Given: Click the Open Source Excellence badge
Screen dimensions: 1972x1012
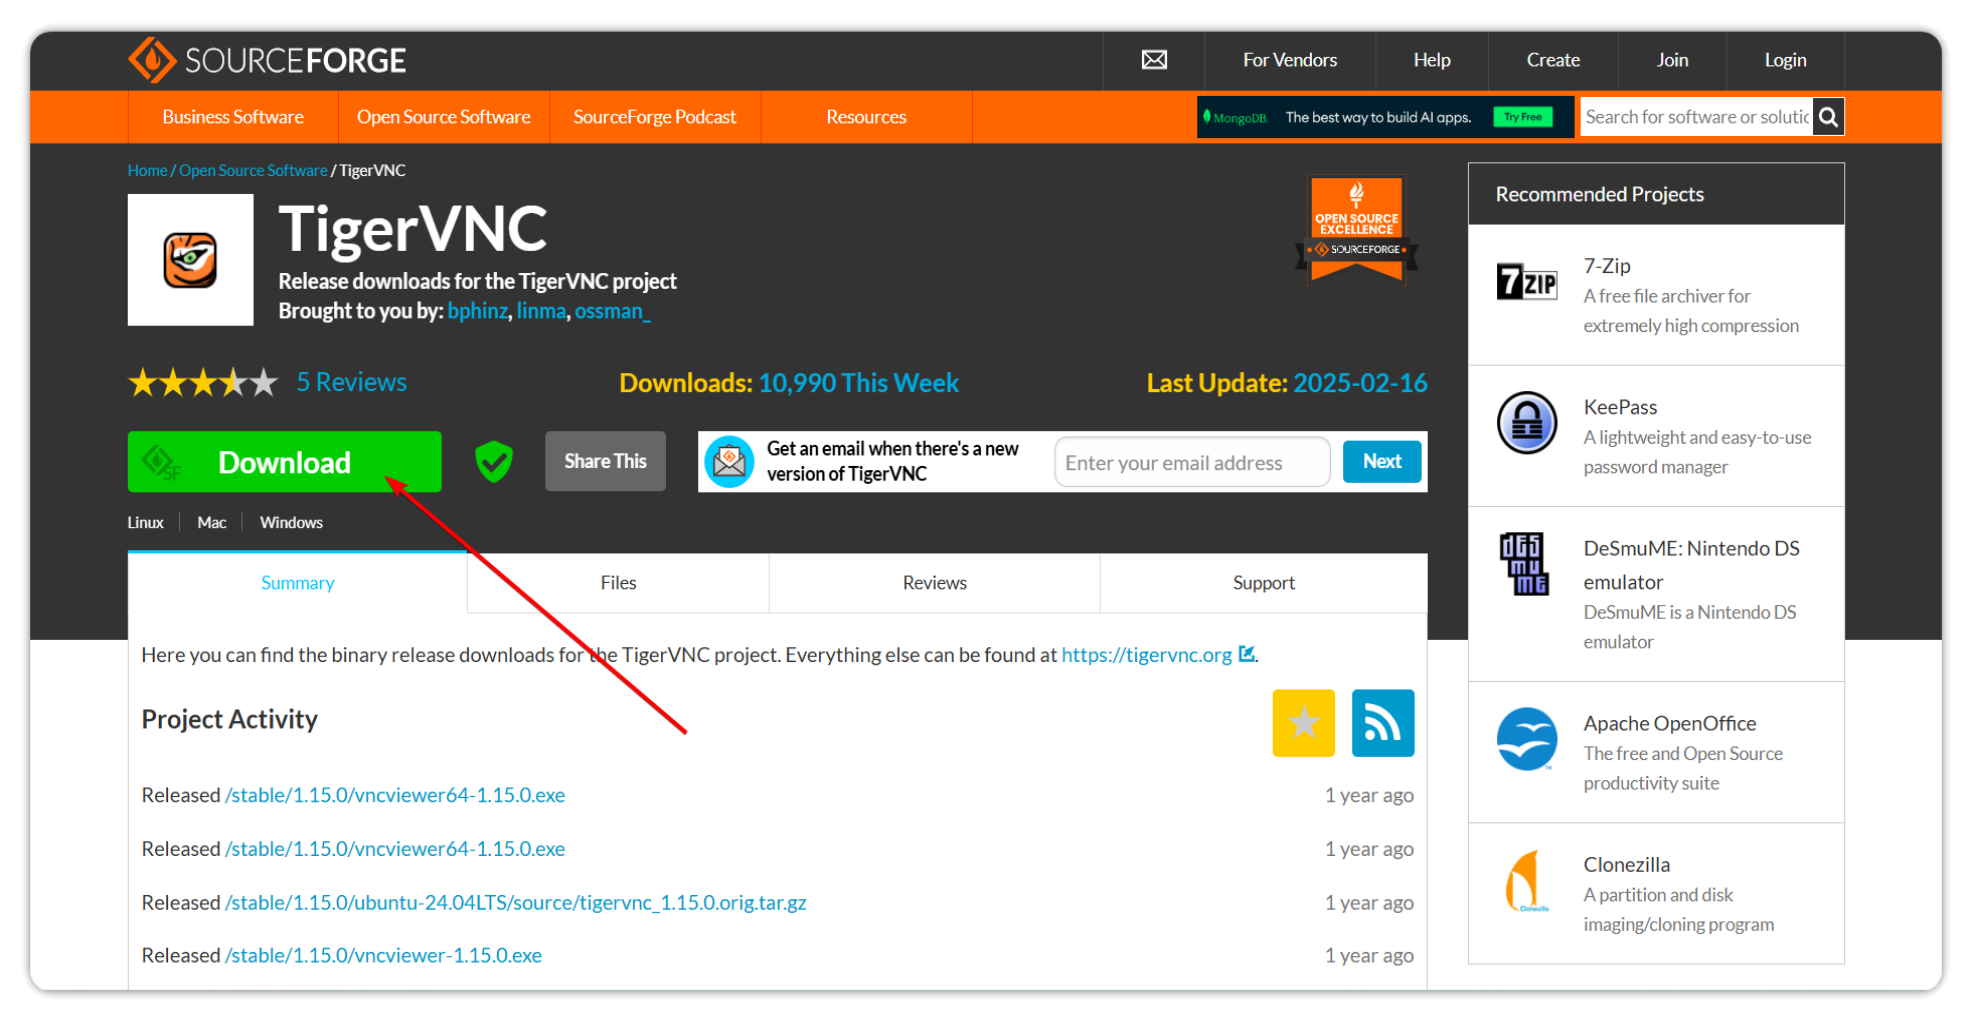Looking at the screenshot, I should click(x=1356, y=230).
